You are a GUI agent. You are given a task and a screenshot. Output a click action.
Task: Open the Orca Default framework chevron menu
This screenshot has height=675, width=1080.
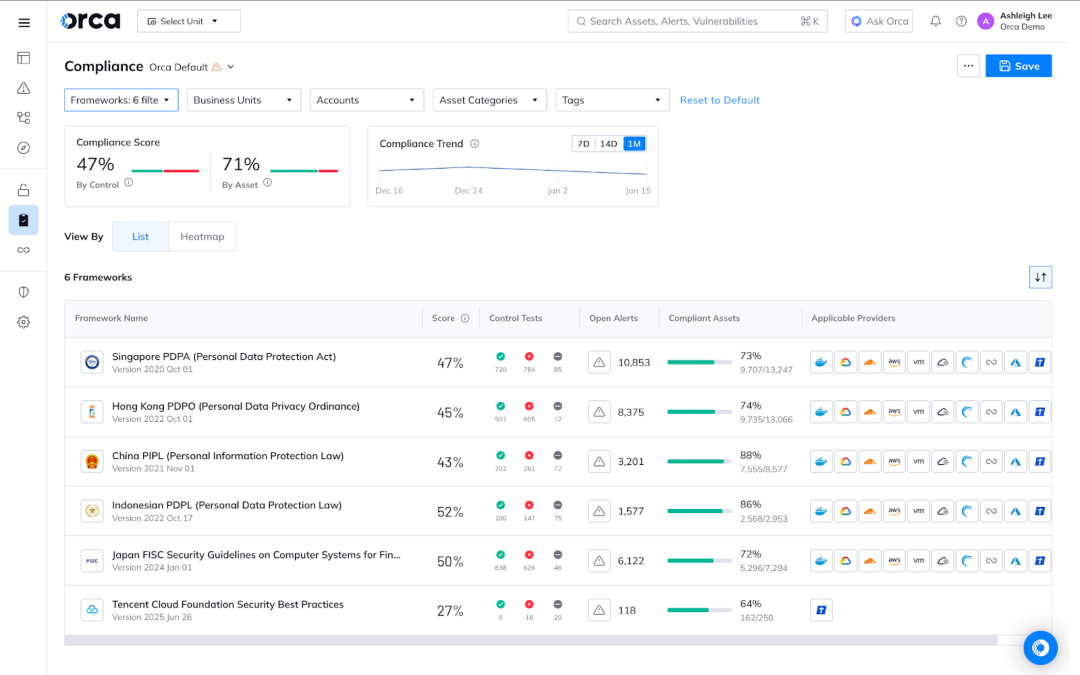click(232, 66)
